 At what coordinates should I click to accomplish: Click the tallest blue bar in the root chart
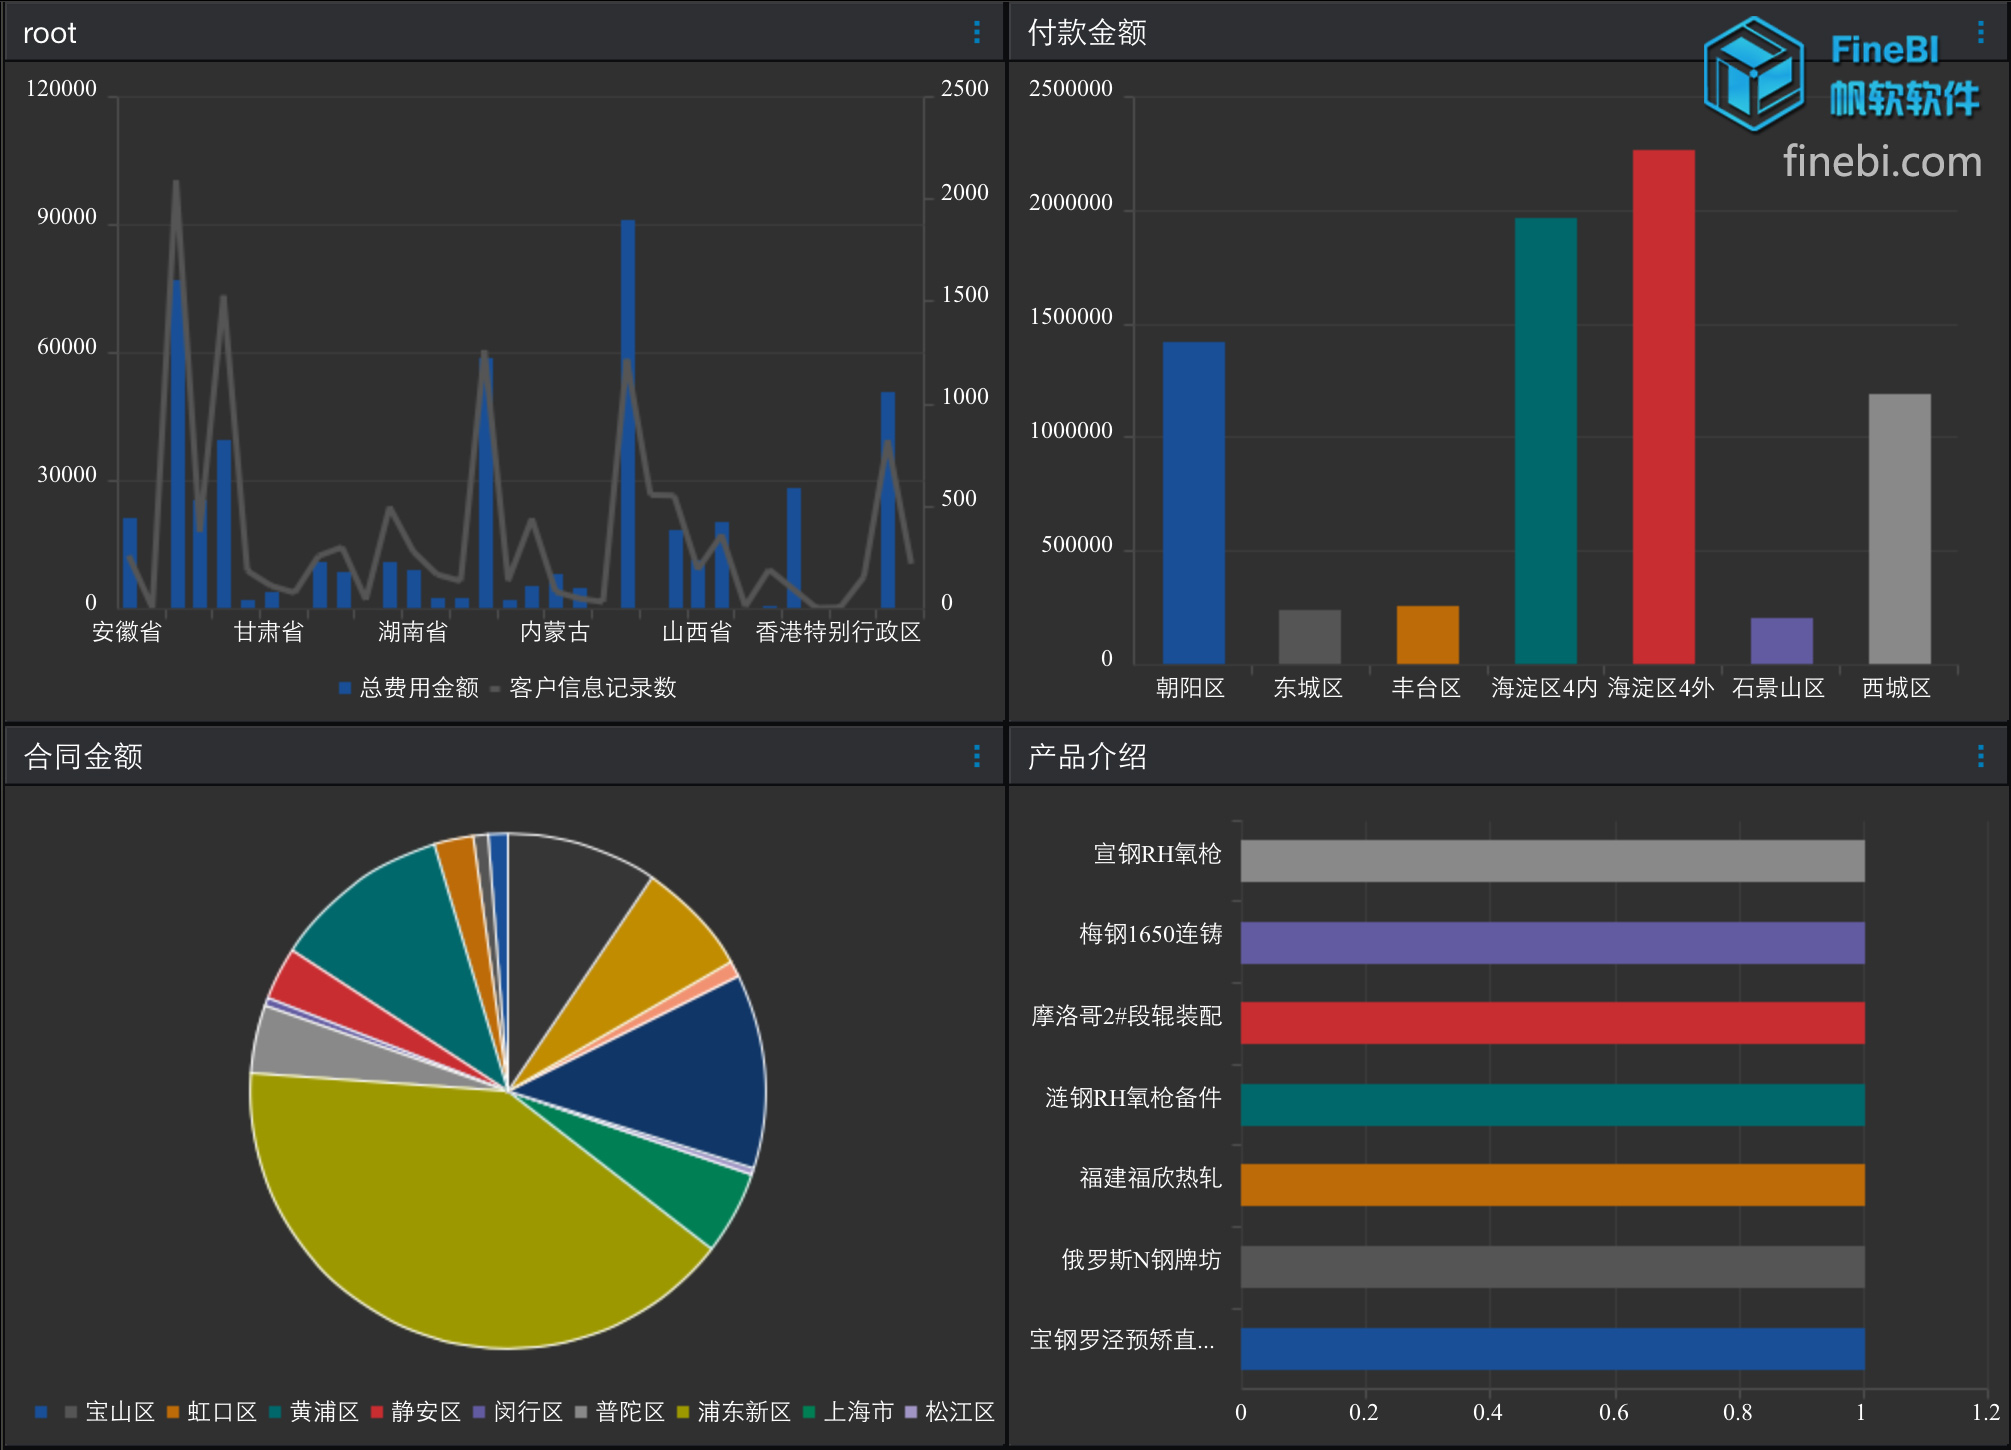click(628, 414)
